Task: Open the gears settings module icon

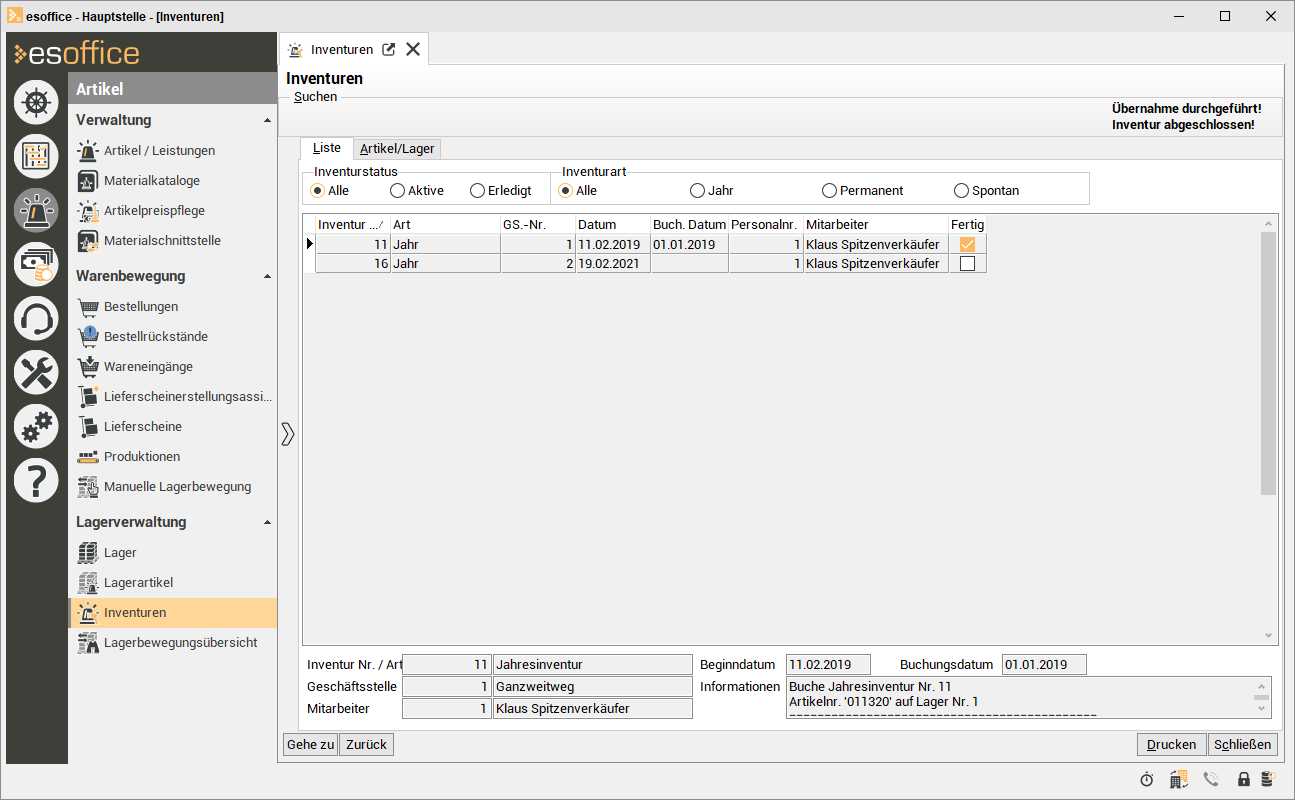Action: 36,427
